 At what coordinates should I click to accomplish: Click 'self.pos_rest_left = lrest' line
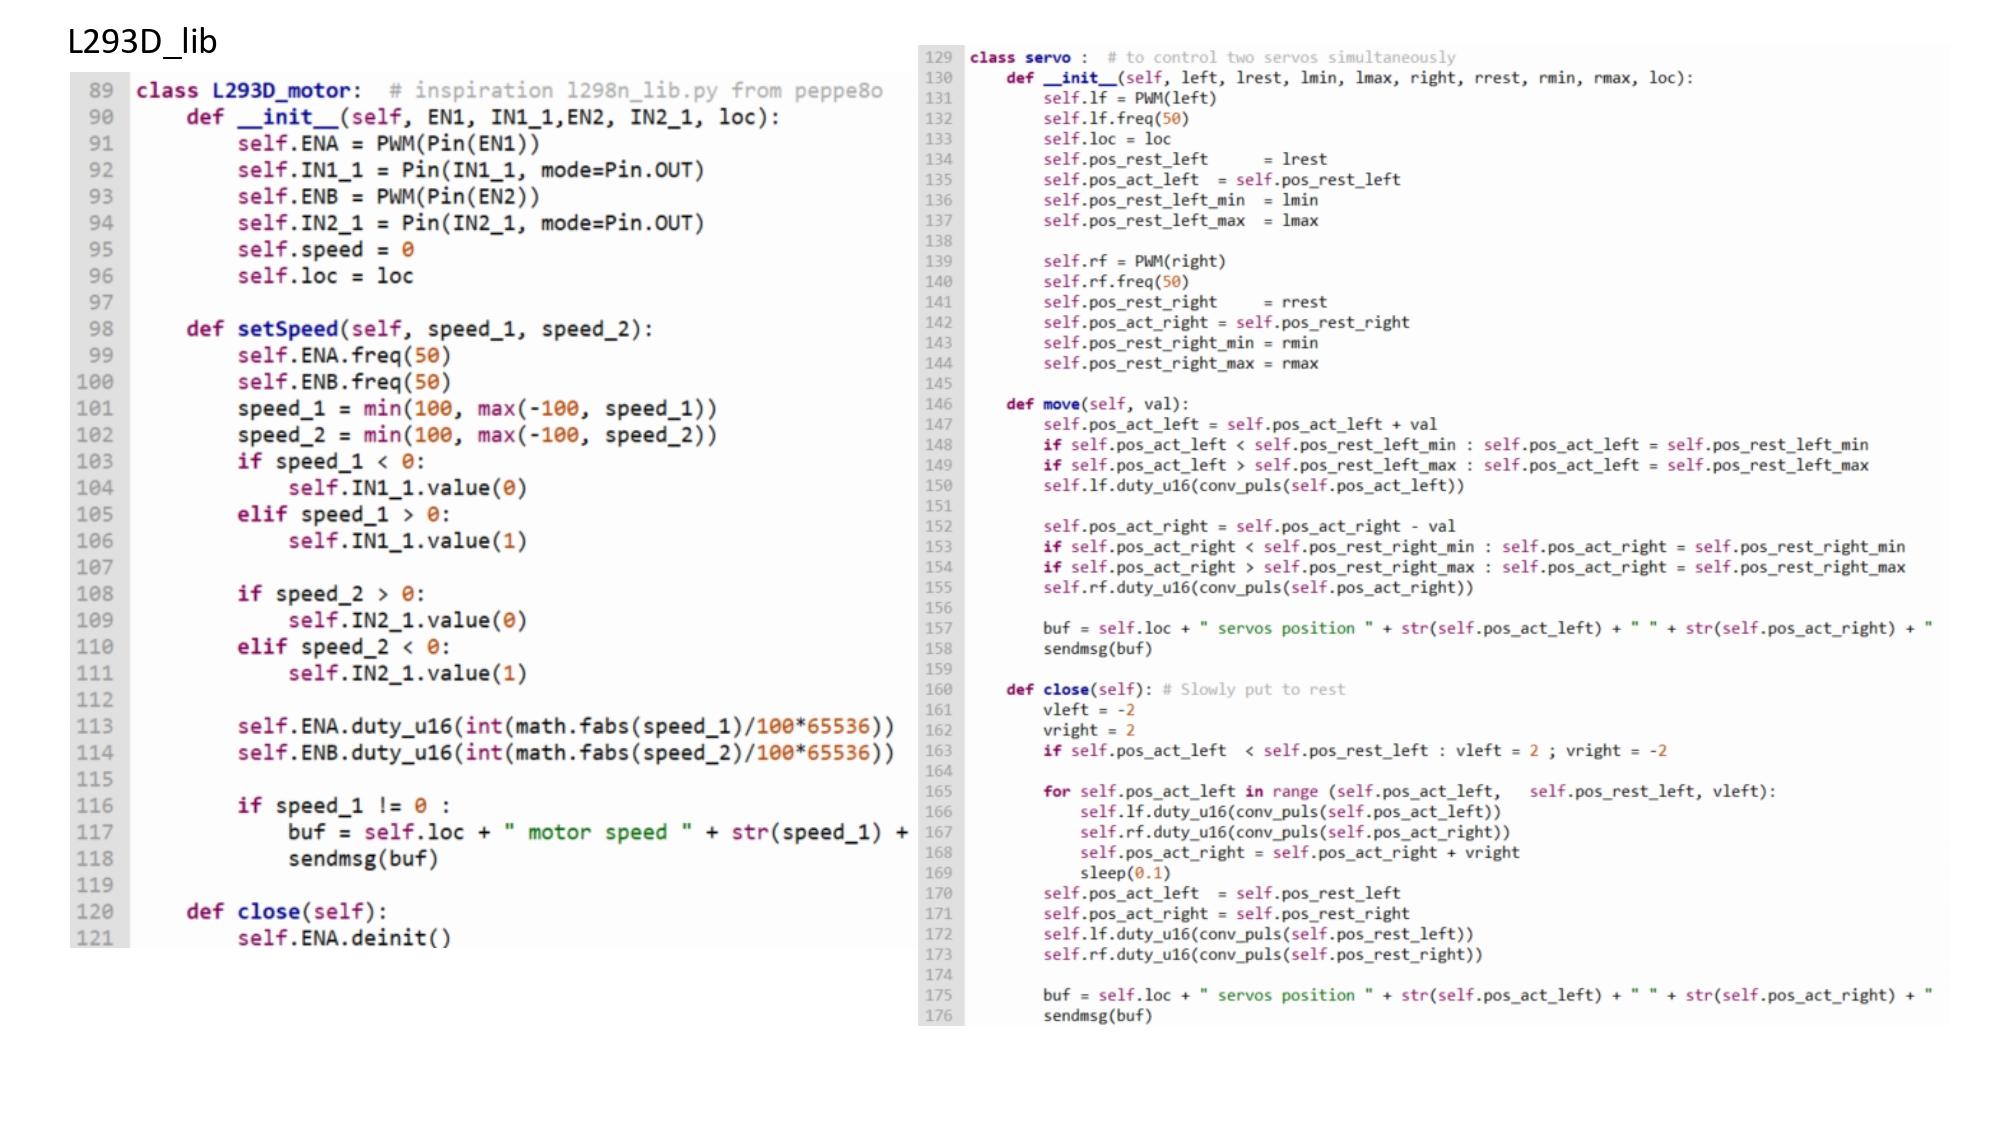(1185, 159)
